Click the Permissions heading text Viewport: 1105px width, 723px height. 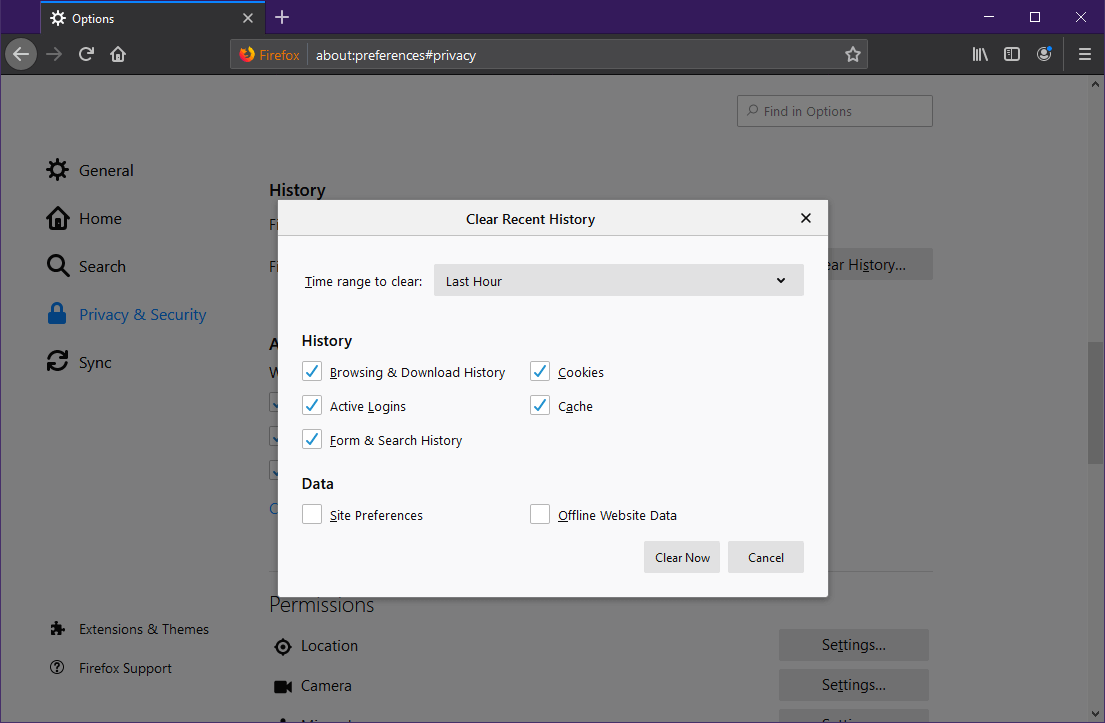(x=321, y=605)
